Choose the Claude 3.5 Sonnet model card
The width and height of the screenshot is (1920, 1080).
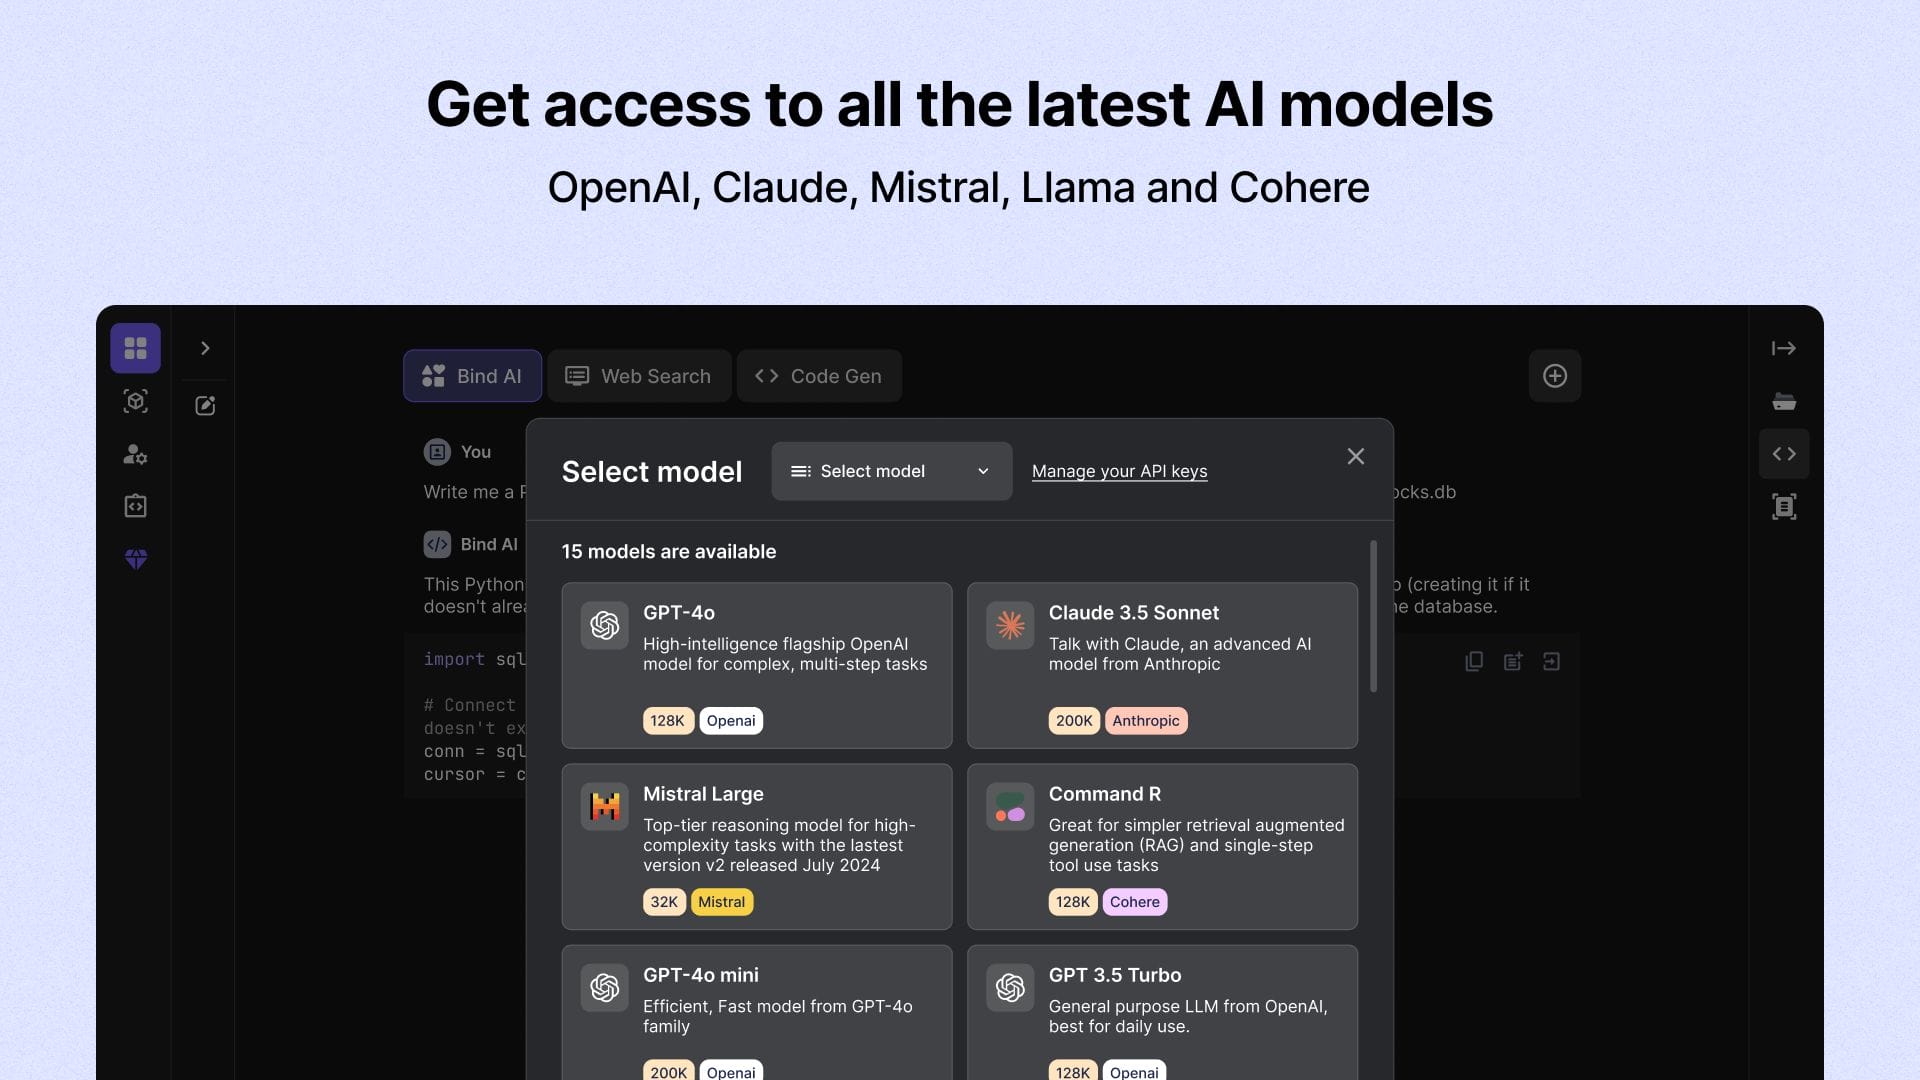tap(1162, 665)
